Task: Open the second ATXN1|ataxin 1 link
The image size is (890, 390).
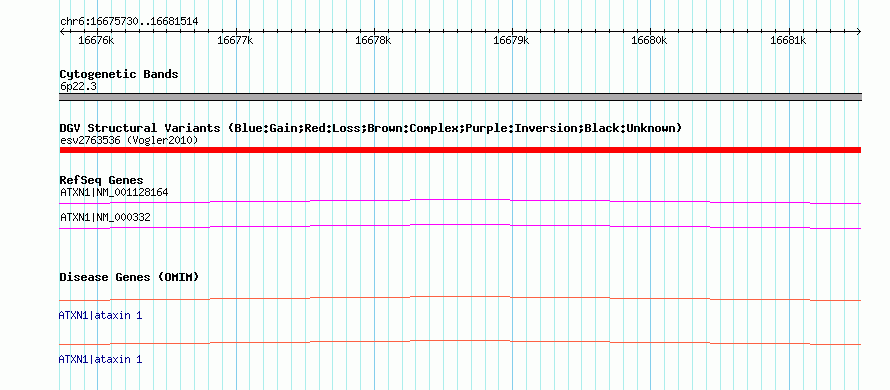Action: click(100, 359)
